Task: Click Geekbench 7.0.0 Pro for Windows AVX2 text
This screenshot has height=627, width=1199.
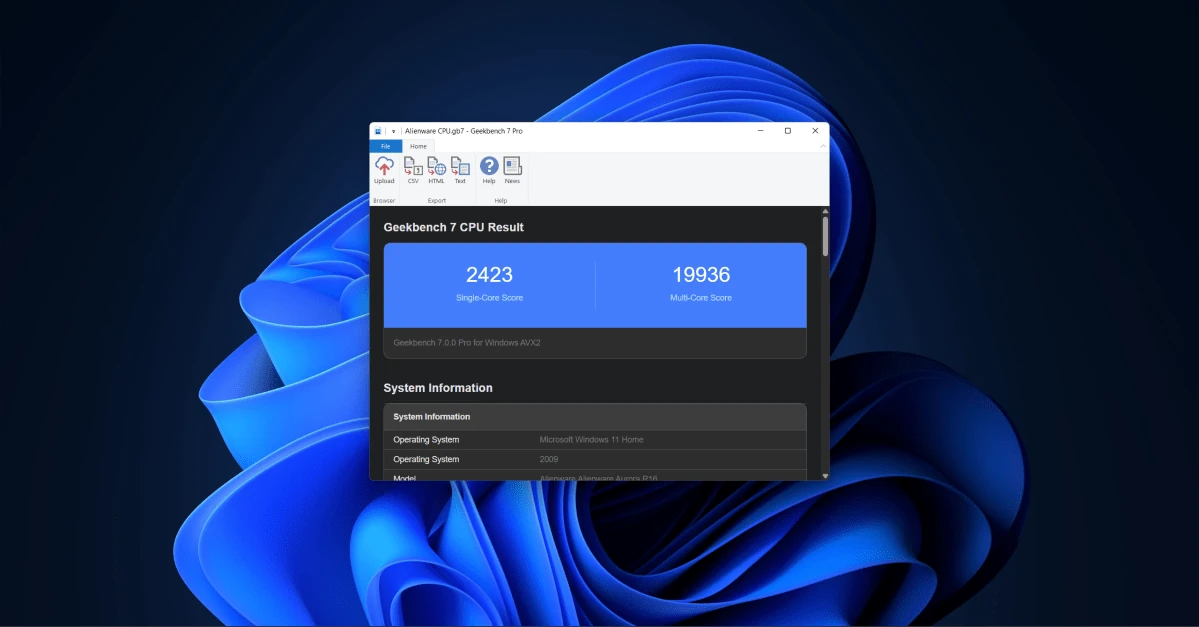Action: pyautogui.click(x=466, y=343)
